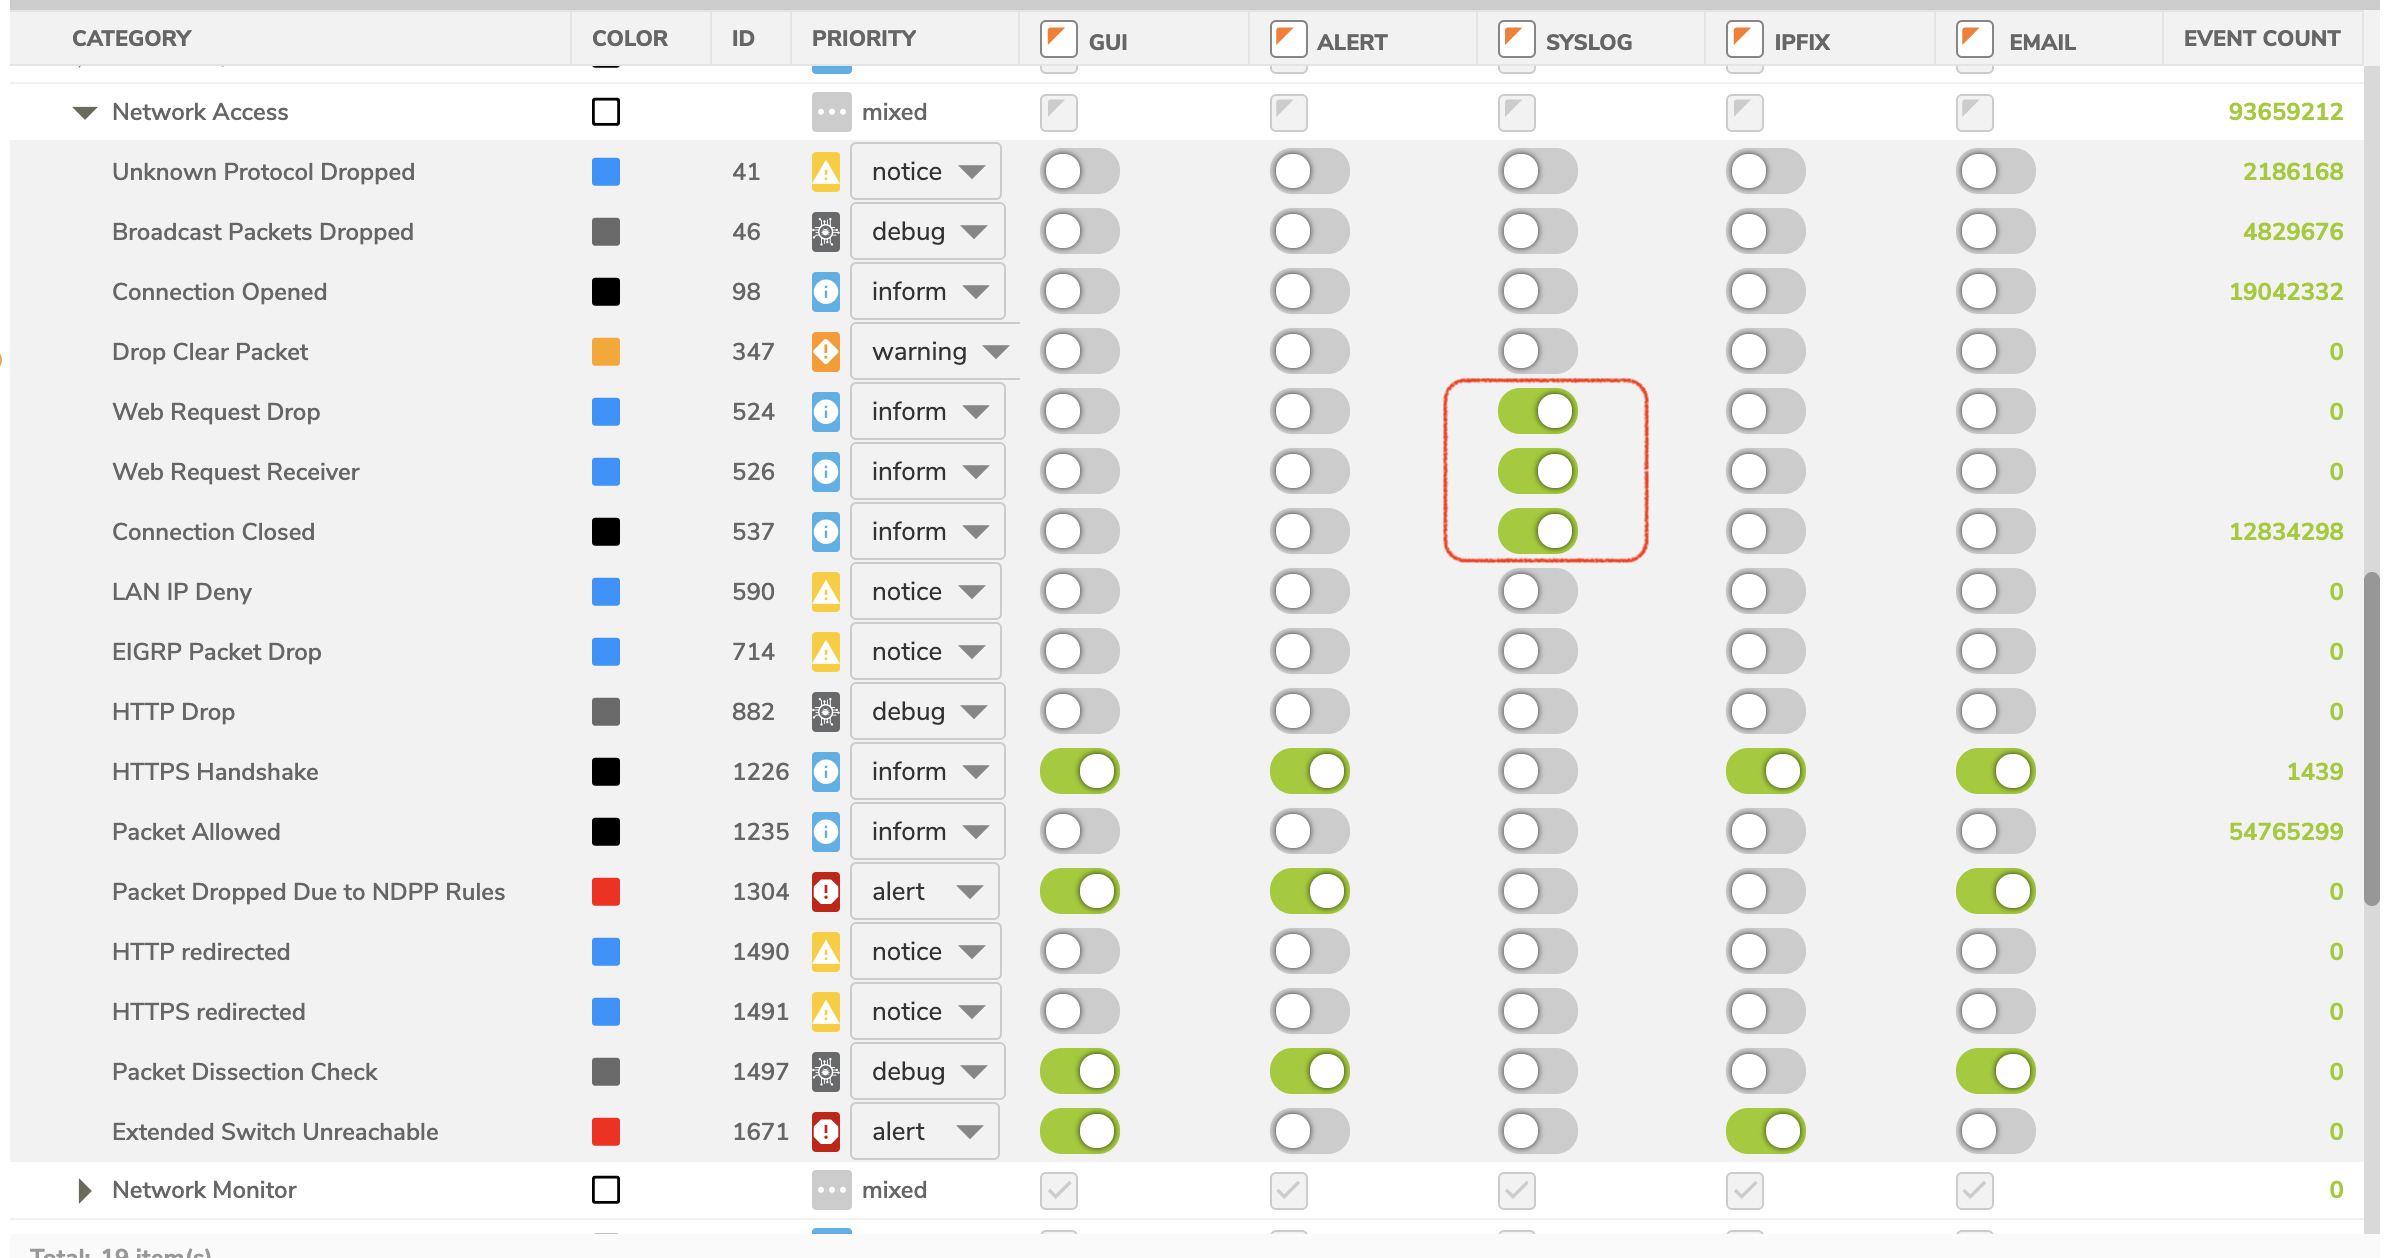Toggle GUI switch for HTTPS Handshake
Viewport: 2400px width, 1258px height.
pyautogui.click(x=1079, y=772)
